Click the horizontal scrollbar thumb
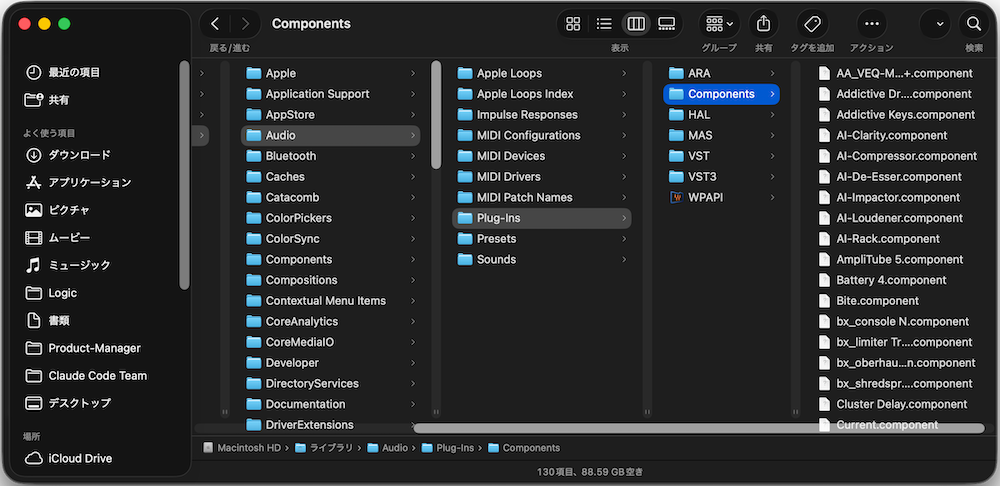Image resolution: width=1000 pixels, height=486 pixels. point(699,428)
